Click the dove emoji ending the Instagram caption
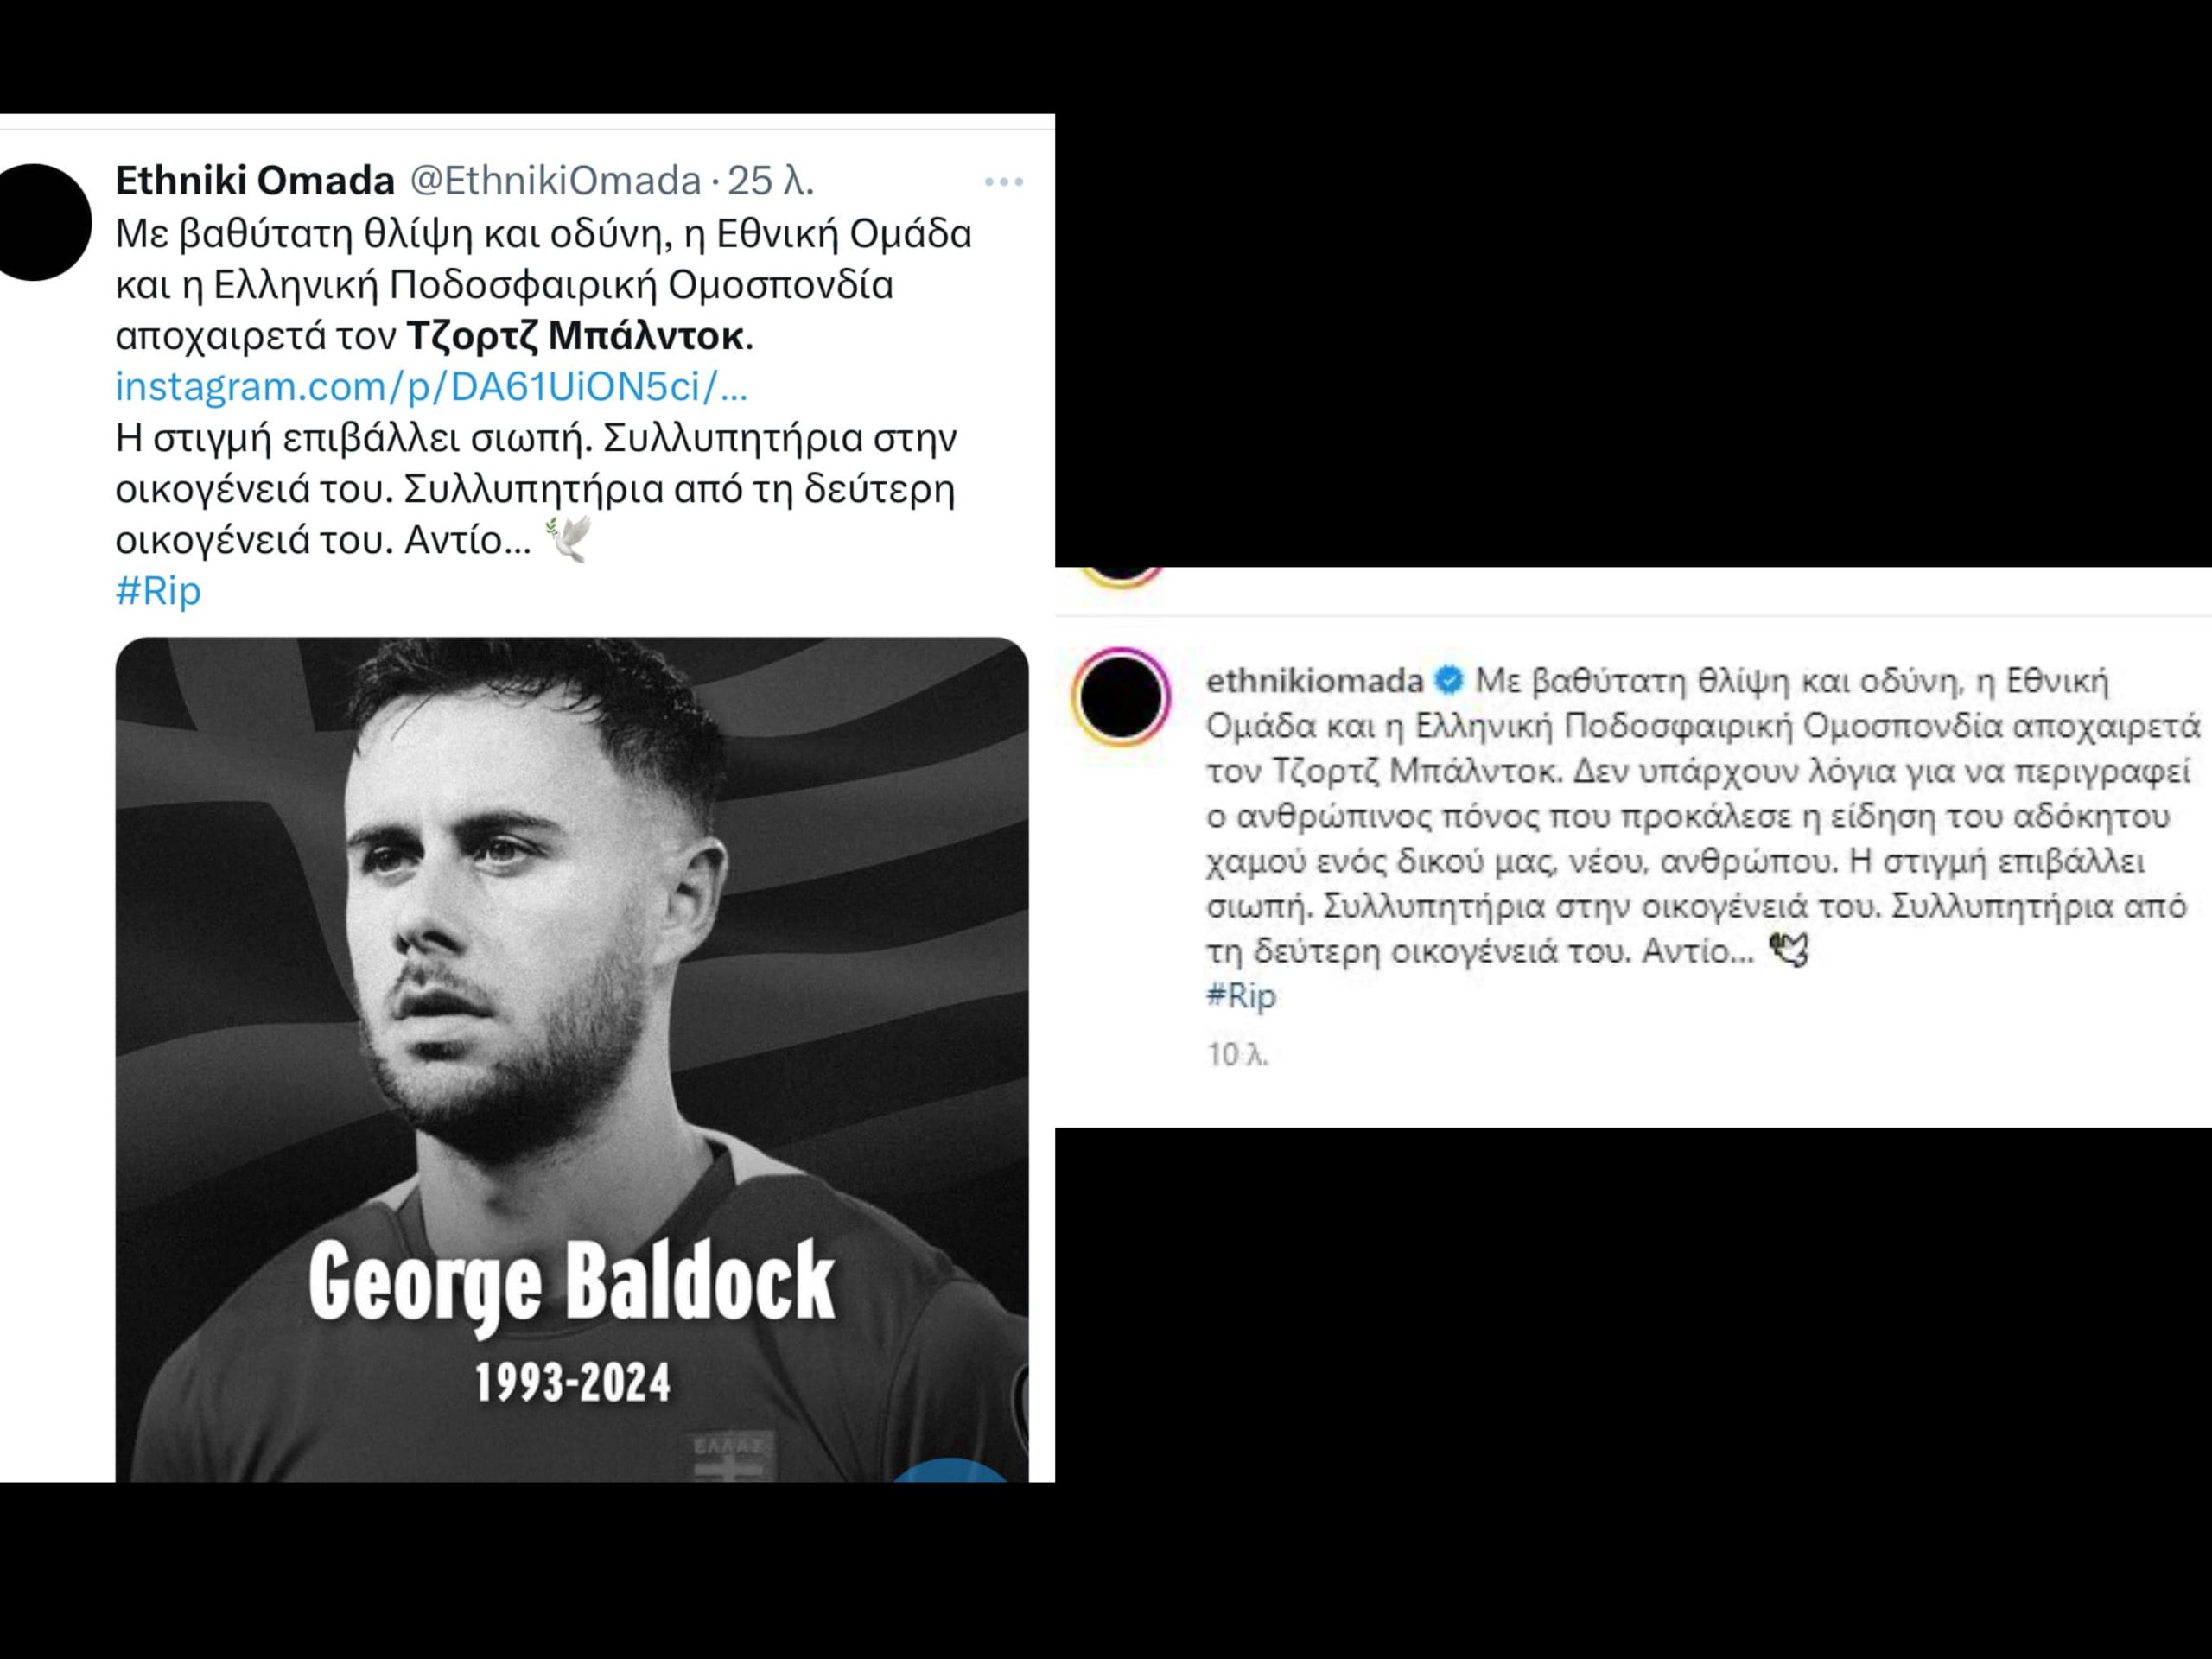2212x1659 pixels. (x=1789, y=950)
